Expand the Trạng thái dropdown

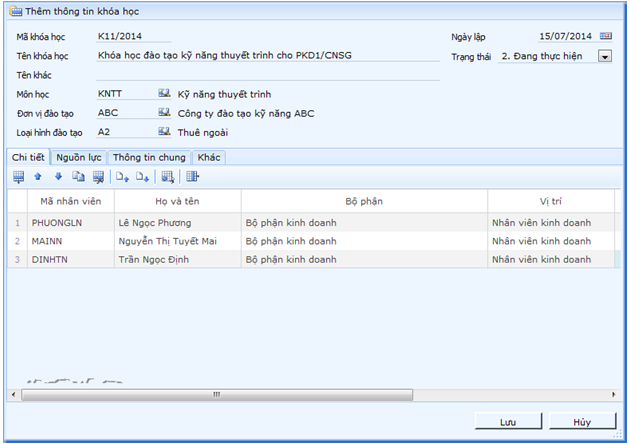coord(604,57)
